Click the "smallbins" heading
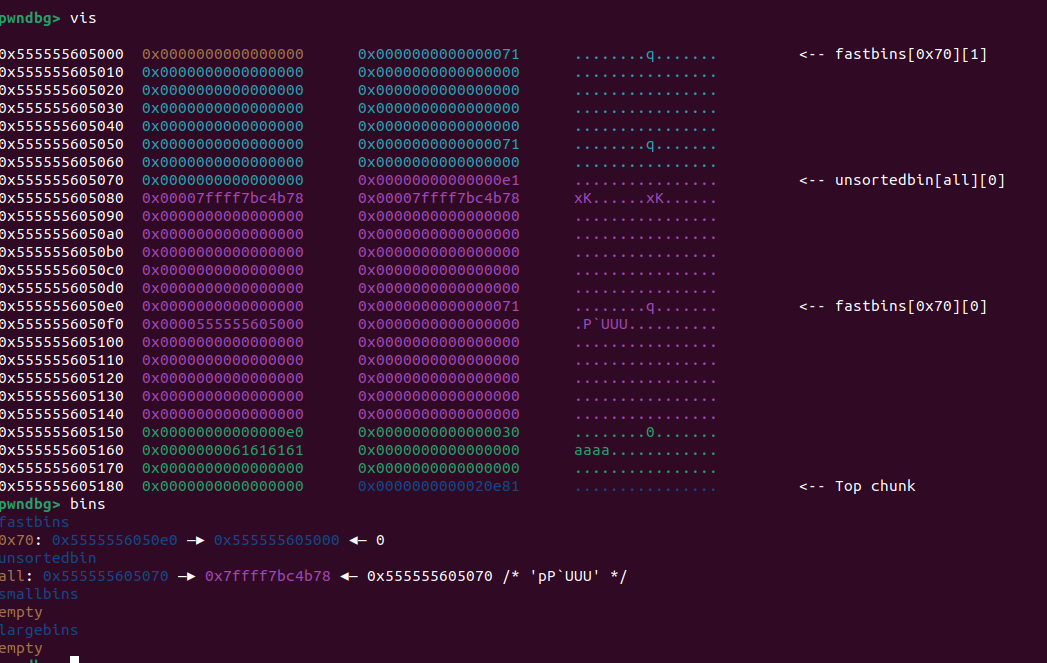The image size is (1047, 663). (x=39, y=594)
